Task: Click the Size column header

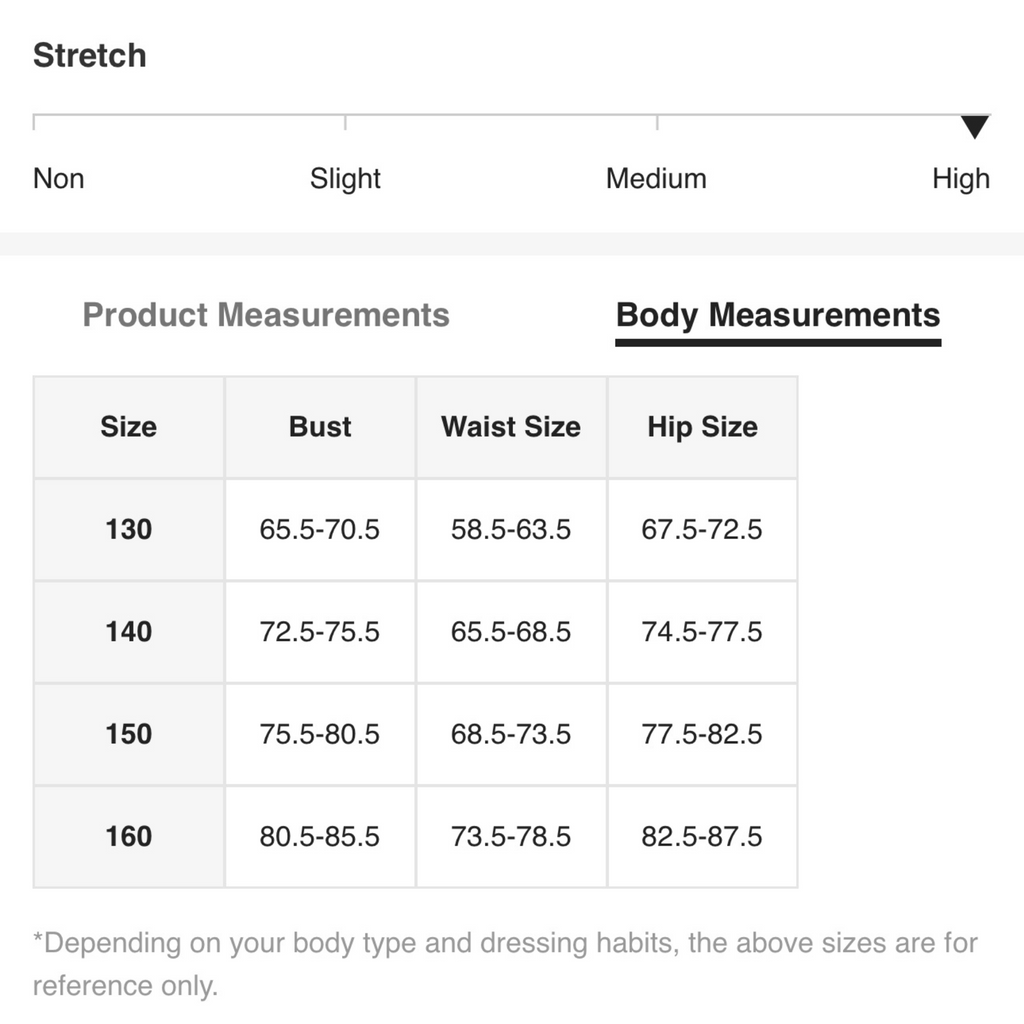Action: [x=129, y=427]
